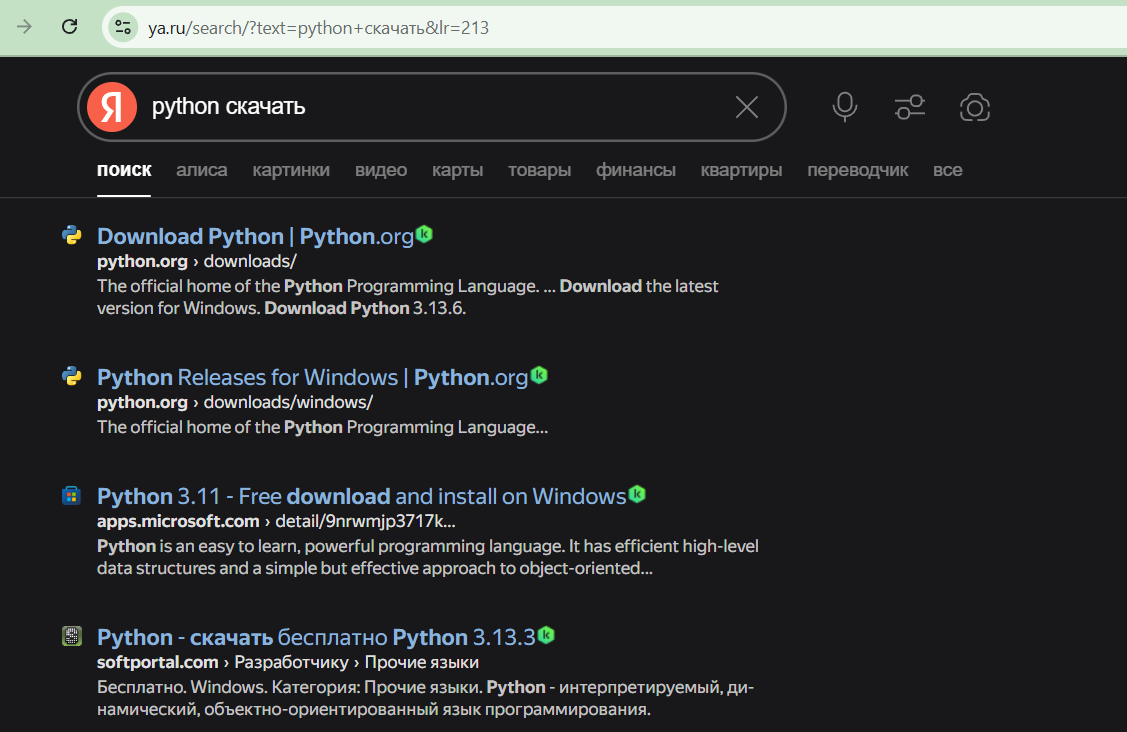Click the ya.ru address bar URL
Viewport: 1127px width, 732px height.
(x=318, y=28)
